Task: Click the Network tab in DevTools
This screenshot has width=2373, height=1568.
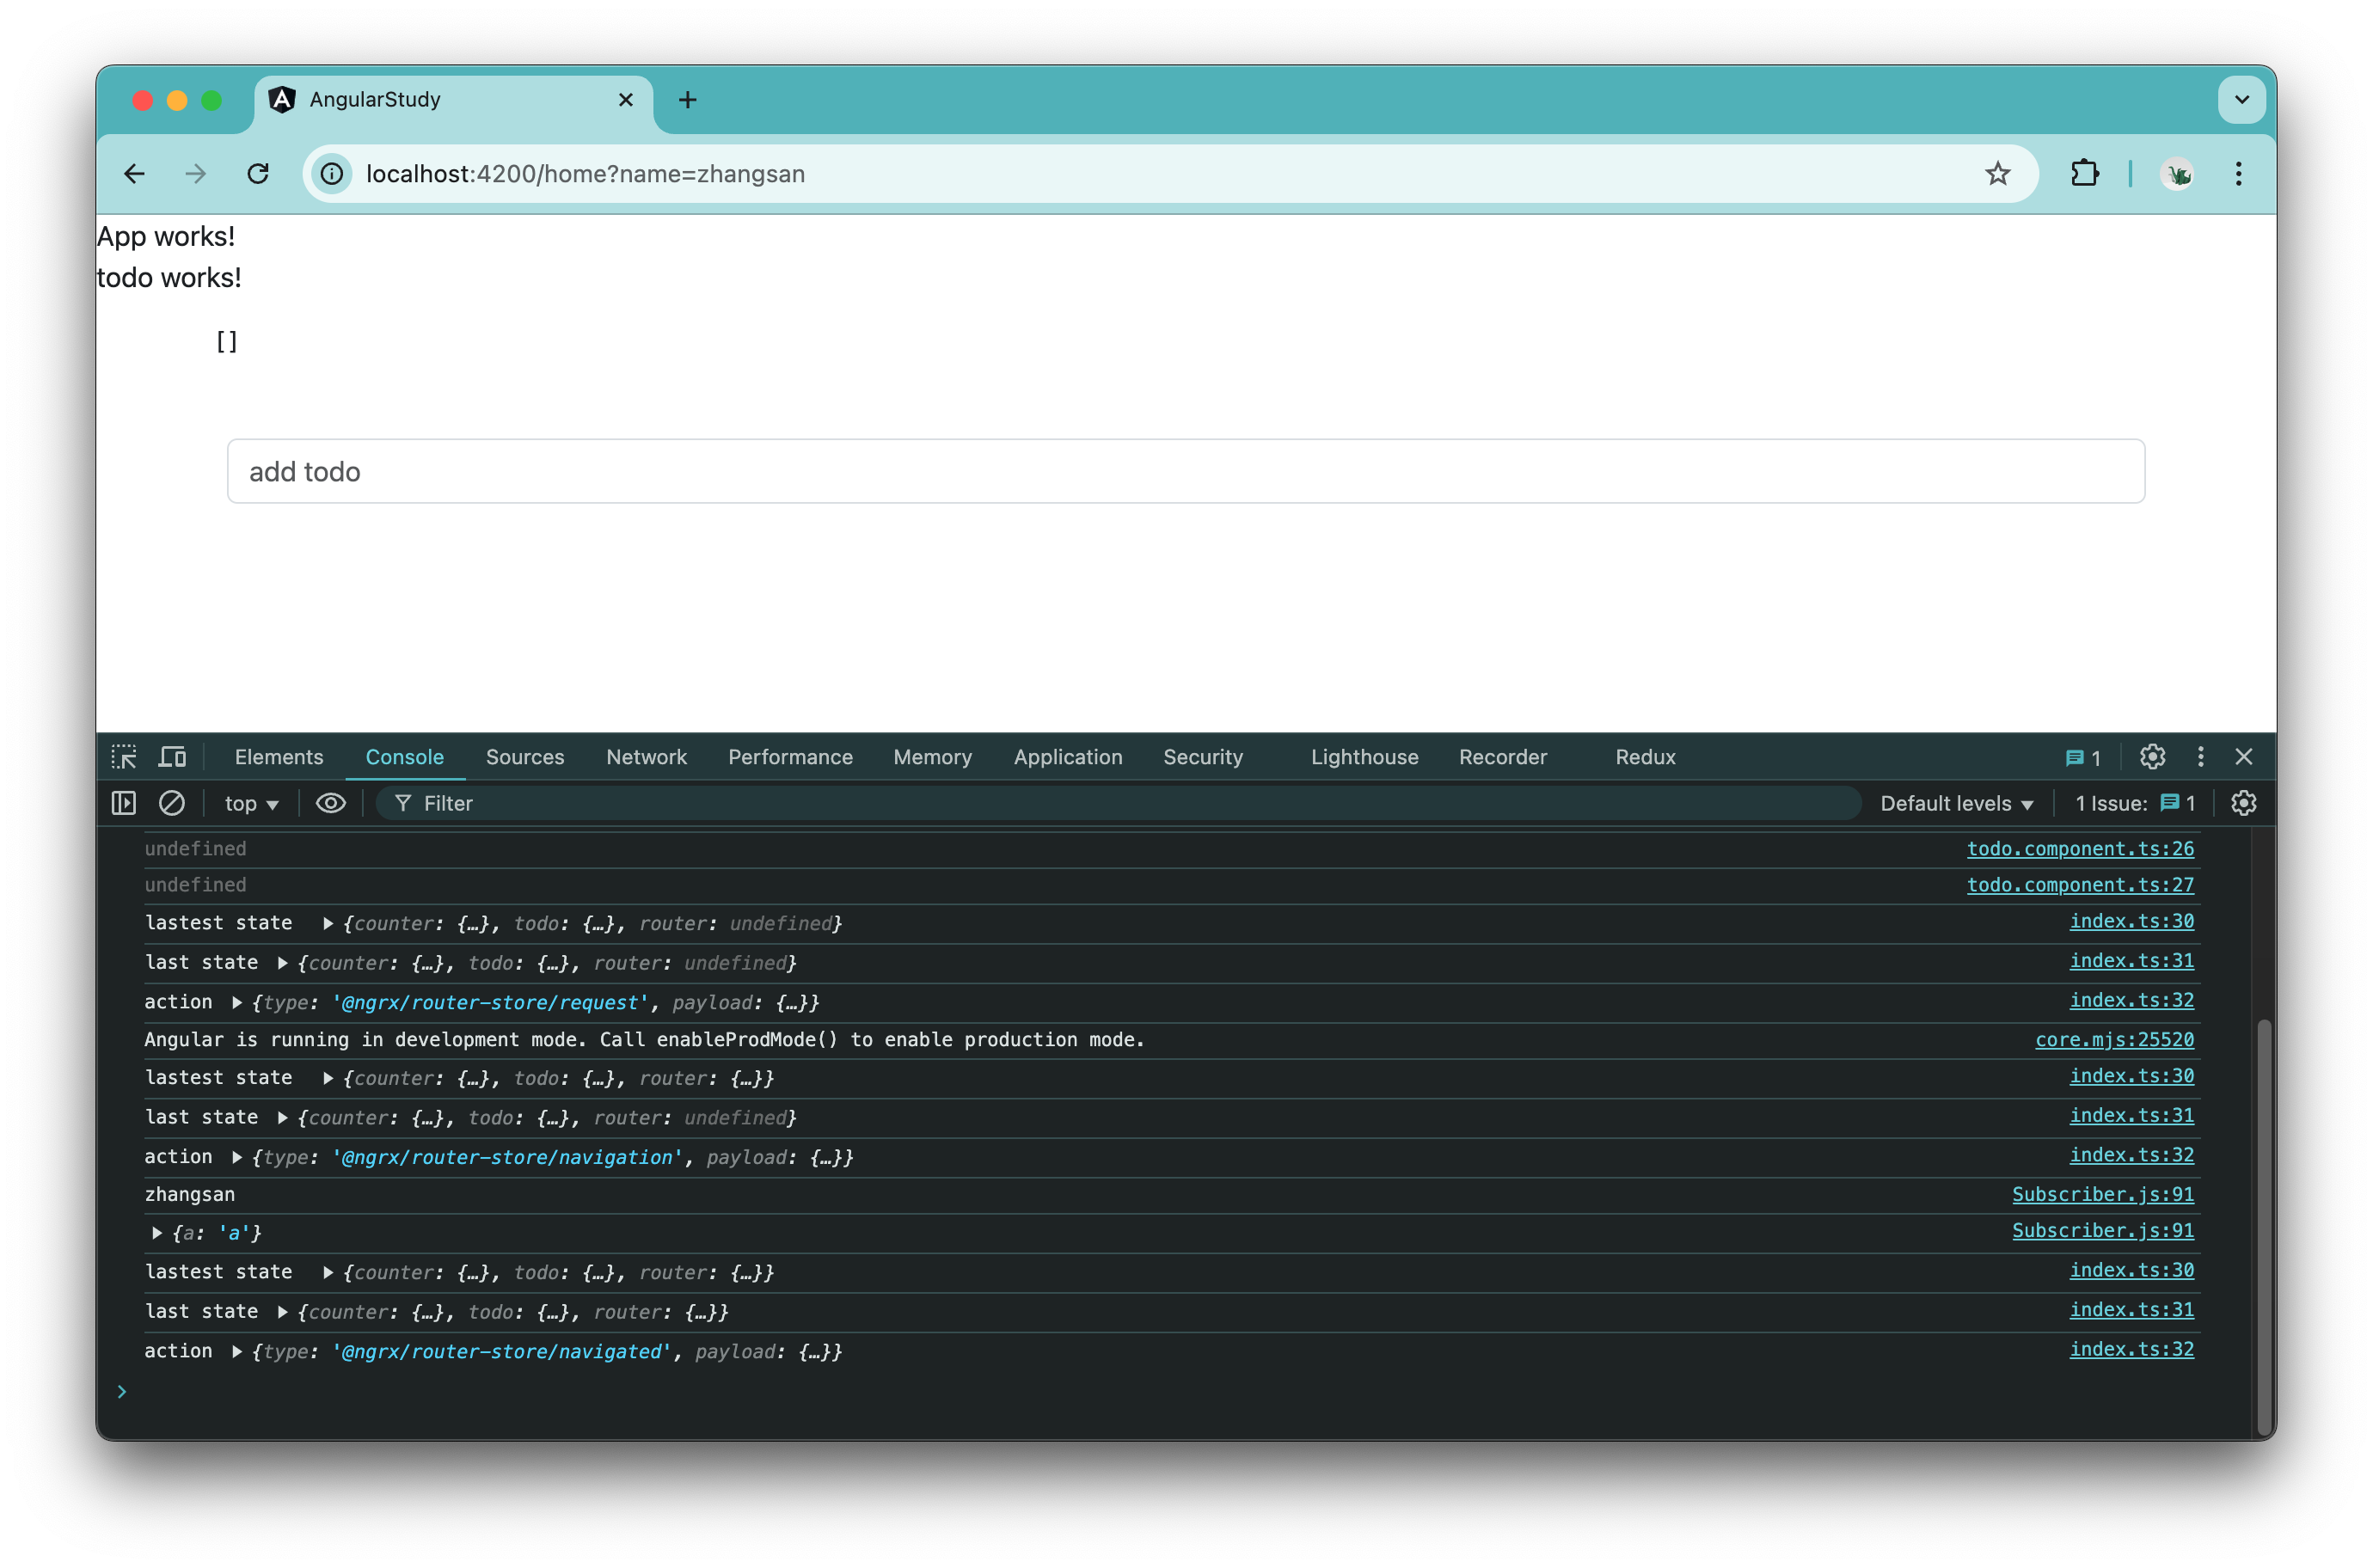Action: click(647, 756)
